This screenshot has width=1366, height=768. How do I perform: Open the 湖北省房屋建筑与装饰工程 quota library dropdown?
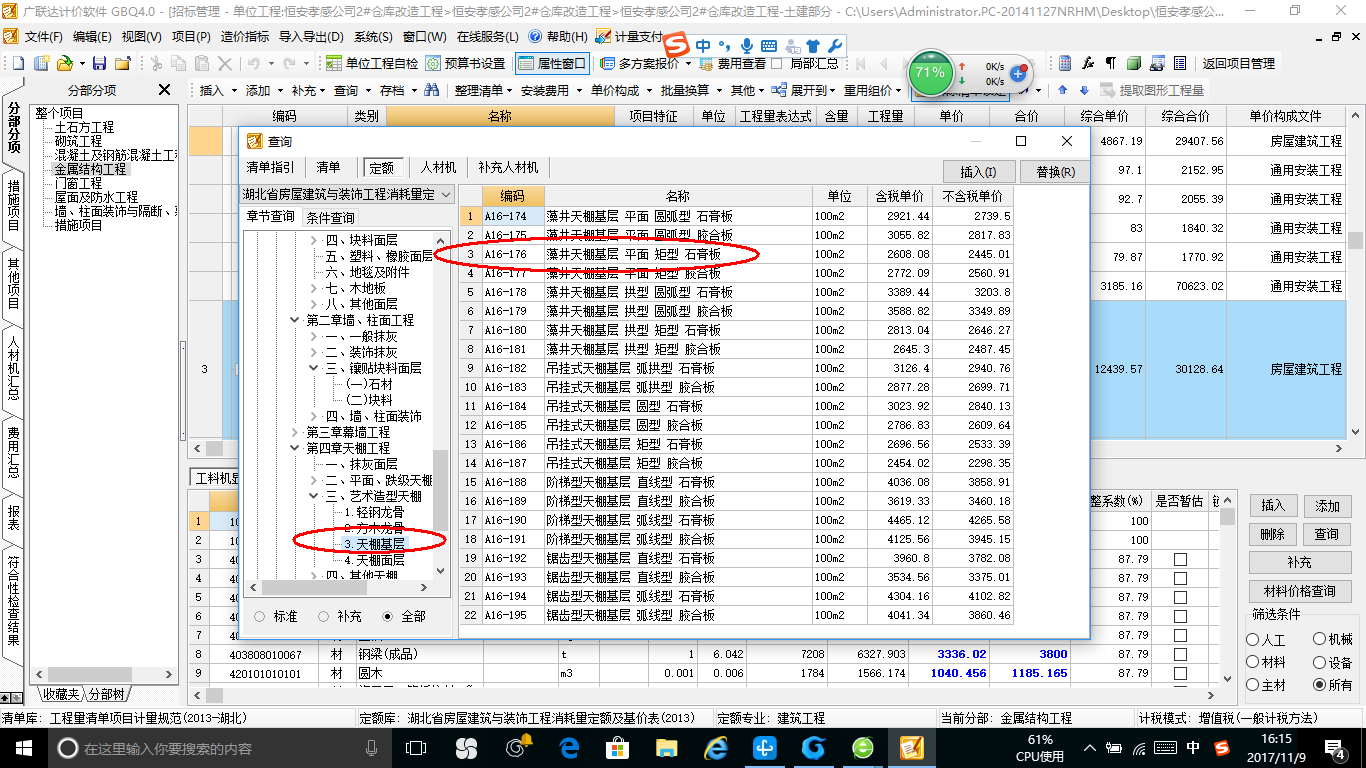[x=446, y=195]
